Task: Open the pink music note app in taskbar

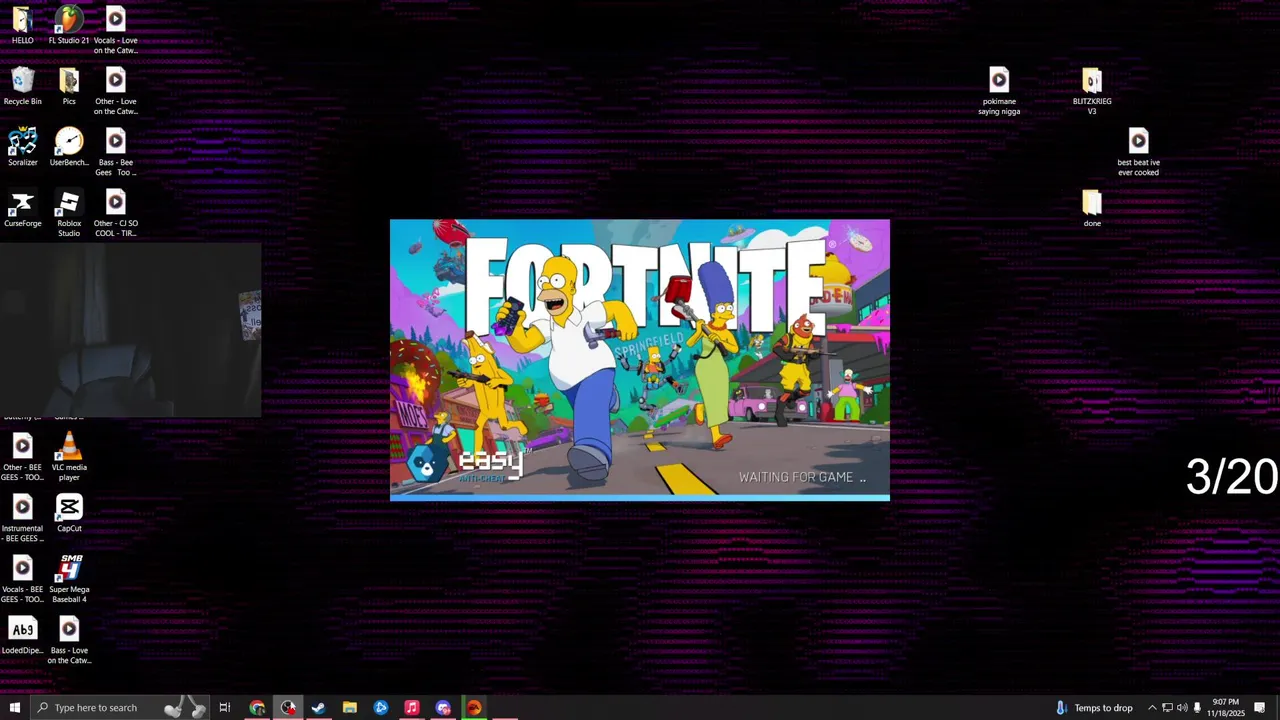Action: click(412, 708)
